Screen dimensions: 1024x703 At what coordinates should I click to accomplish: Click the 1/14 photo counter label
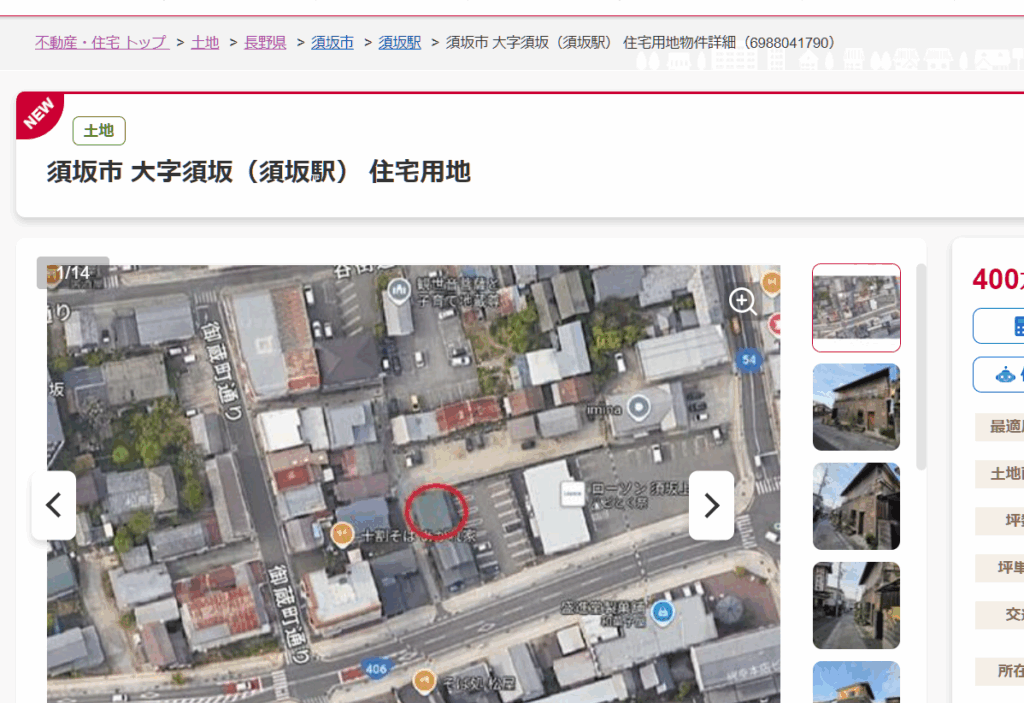[x=73, y=273]
